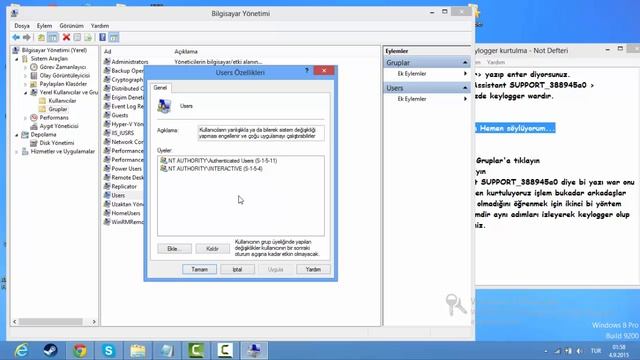
Task: Click the question mark help button in dialog title
Action: click(x=307, y=71)
